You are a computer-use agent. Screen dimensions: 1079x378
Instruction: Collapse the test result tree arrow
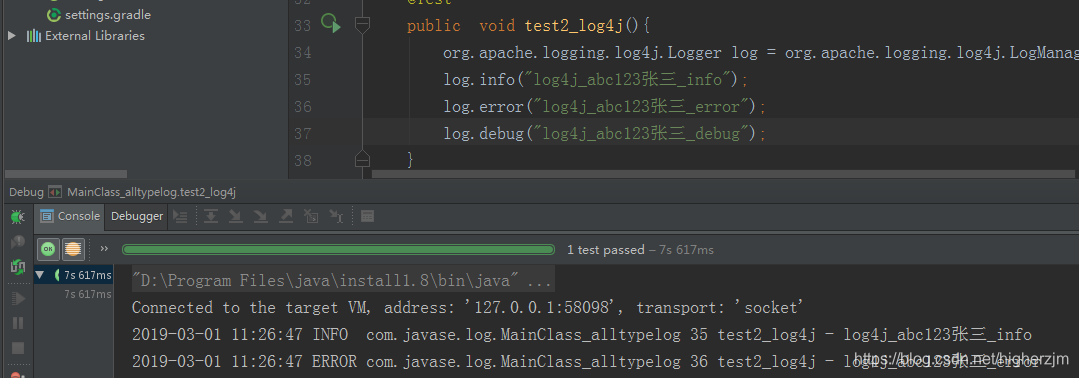click(x=39, y=275)
